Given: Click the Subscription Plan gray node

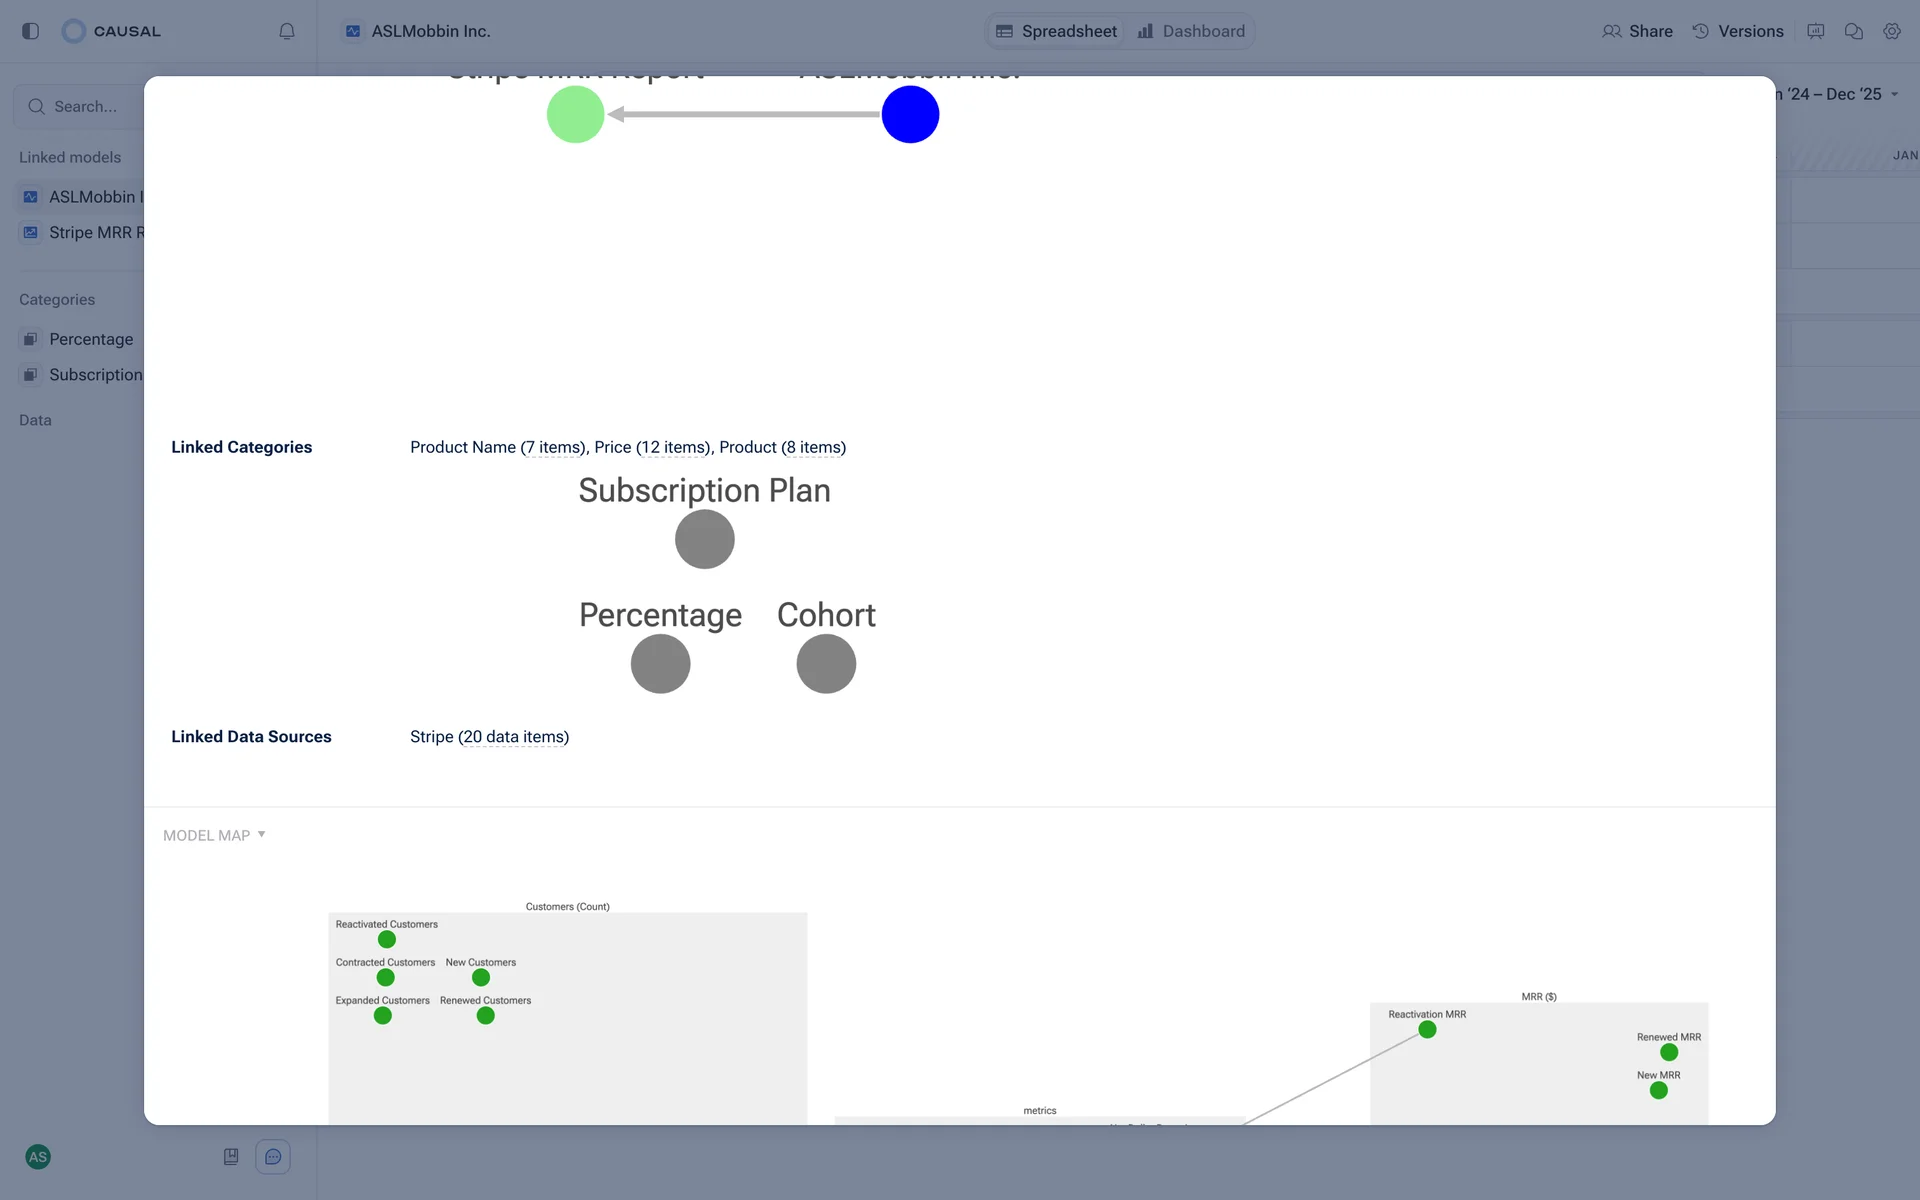Looking at the screenshot, I should point(704,539).
